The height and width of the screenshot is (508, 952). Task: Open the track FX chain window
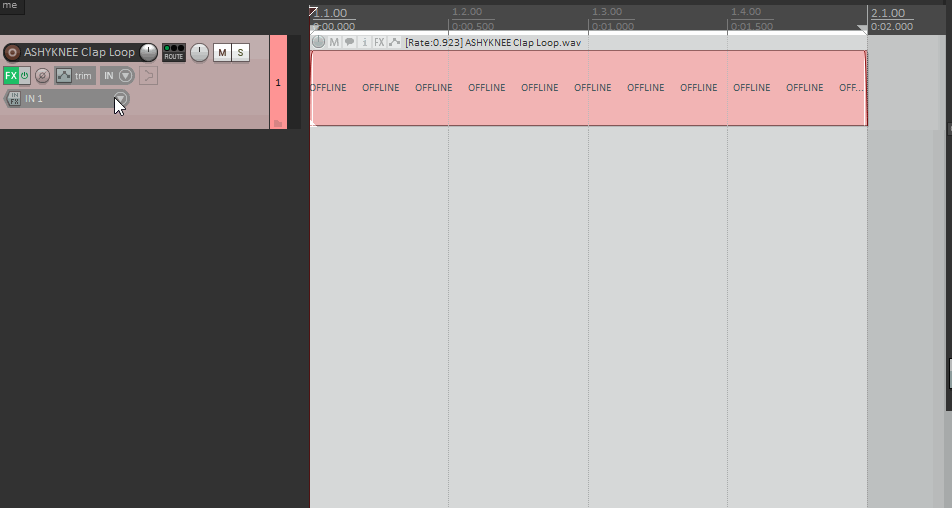(10, 76)
